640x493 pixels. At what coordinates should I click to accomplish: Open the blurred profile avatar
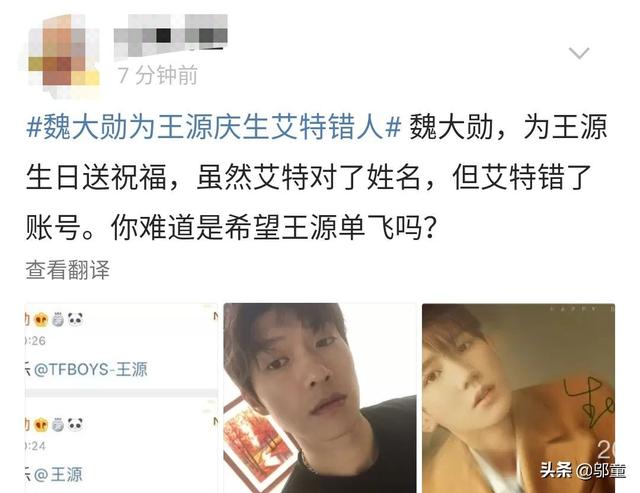coord(63,55)
